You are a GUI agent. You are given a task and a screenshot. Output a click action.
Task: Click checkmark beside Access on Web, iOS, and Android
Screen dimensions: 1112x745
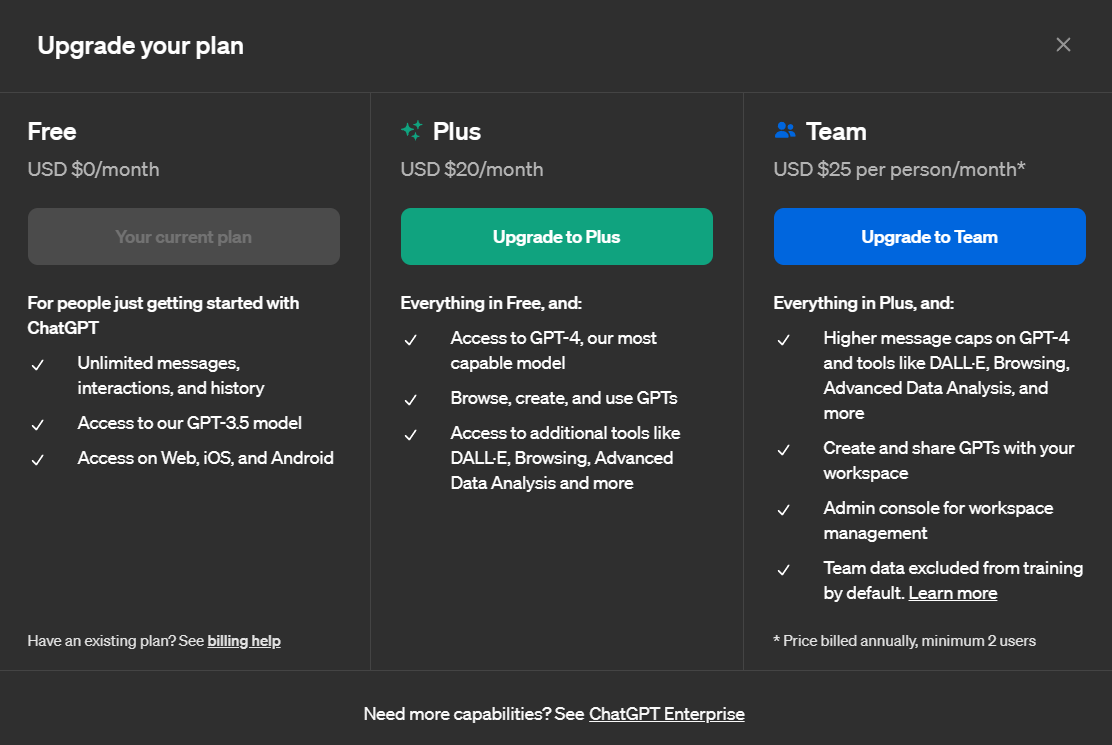click(x=38, y=460)
